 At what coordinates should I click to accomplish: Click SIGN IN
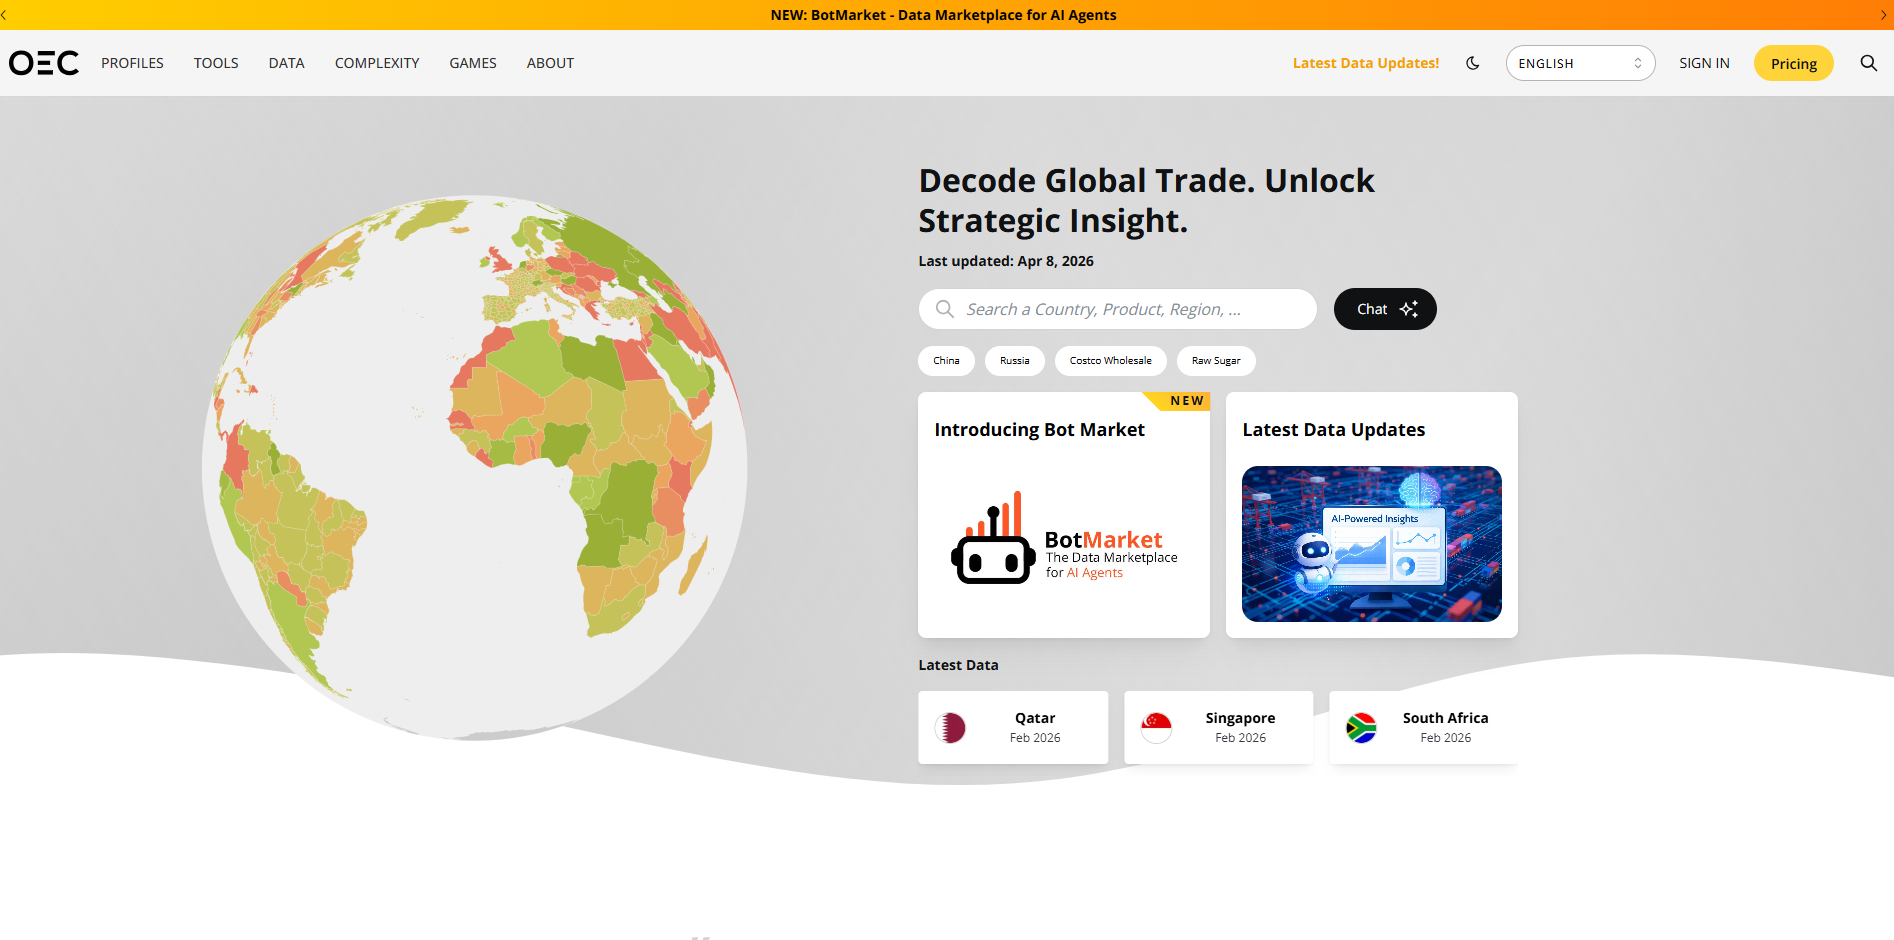[x=1704, y=63]
